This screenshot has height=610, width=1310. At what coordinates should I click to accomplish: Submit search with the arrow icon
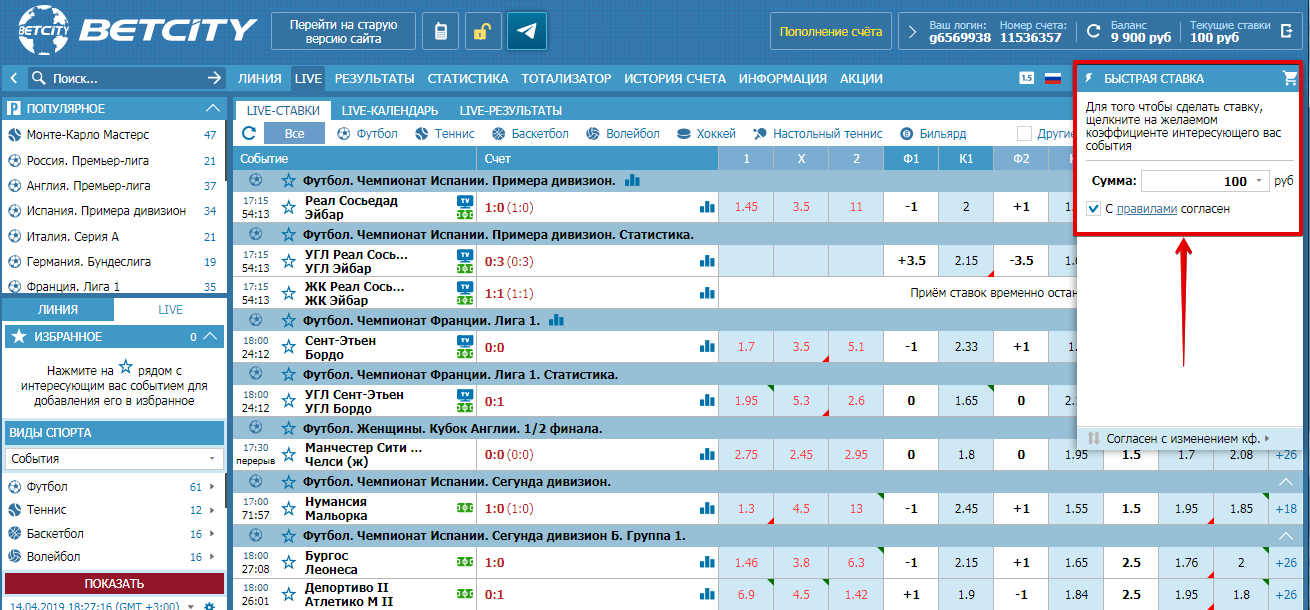tap(214, 78)
